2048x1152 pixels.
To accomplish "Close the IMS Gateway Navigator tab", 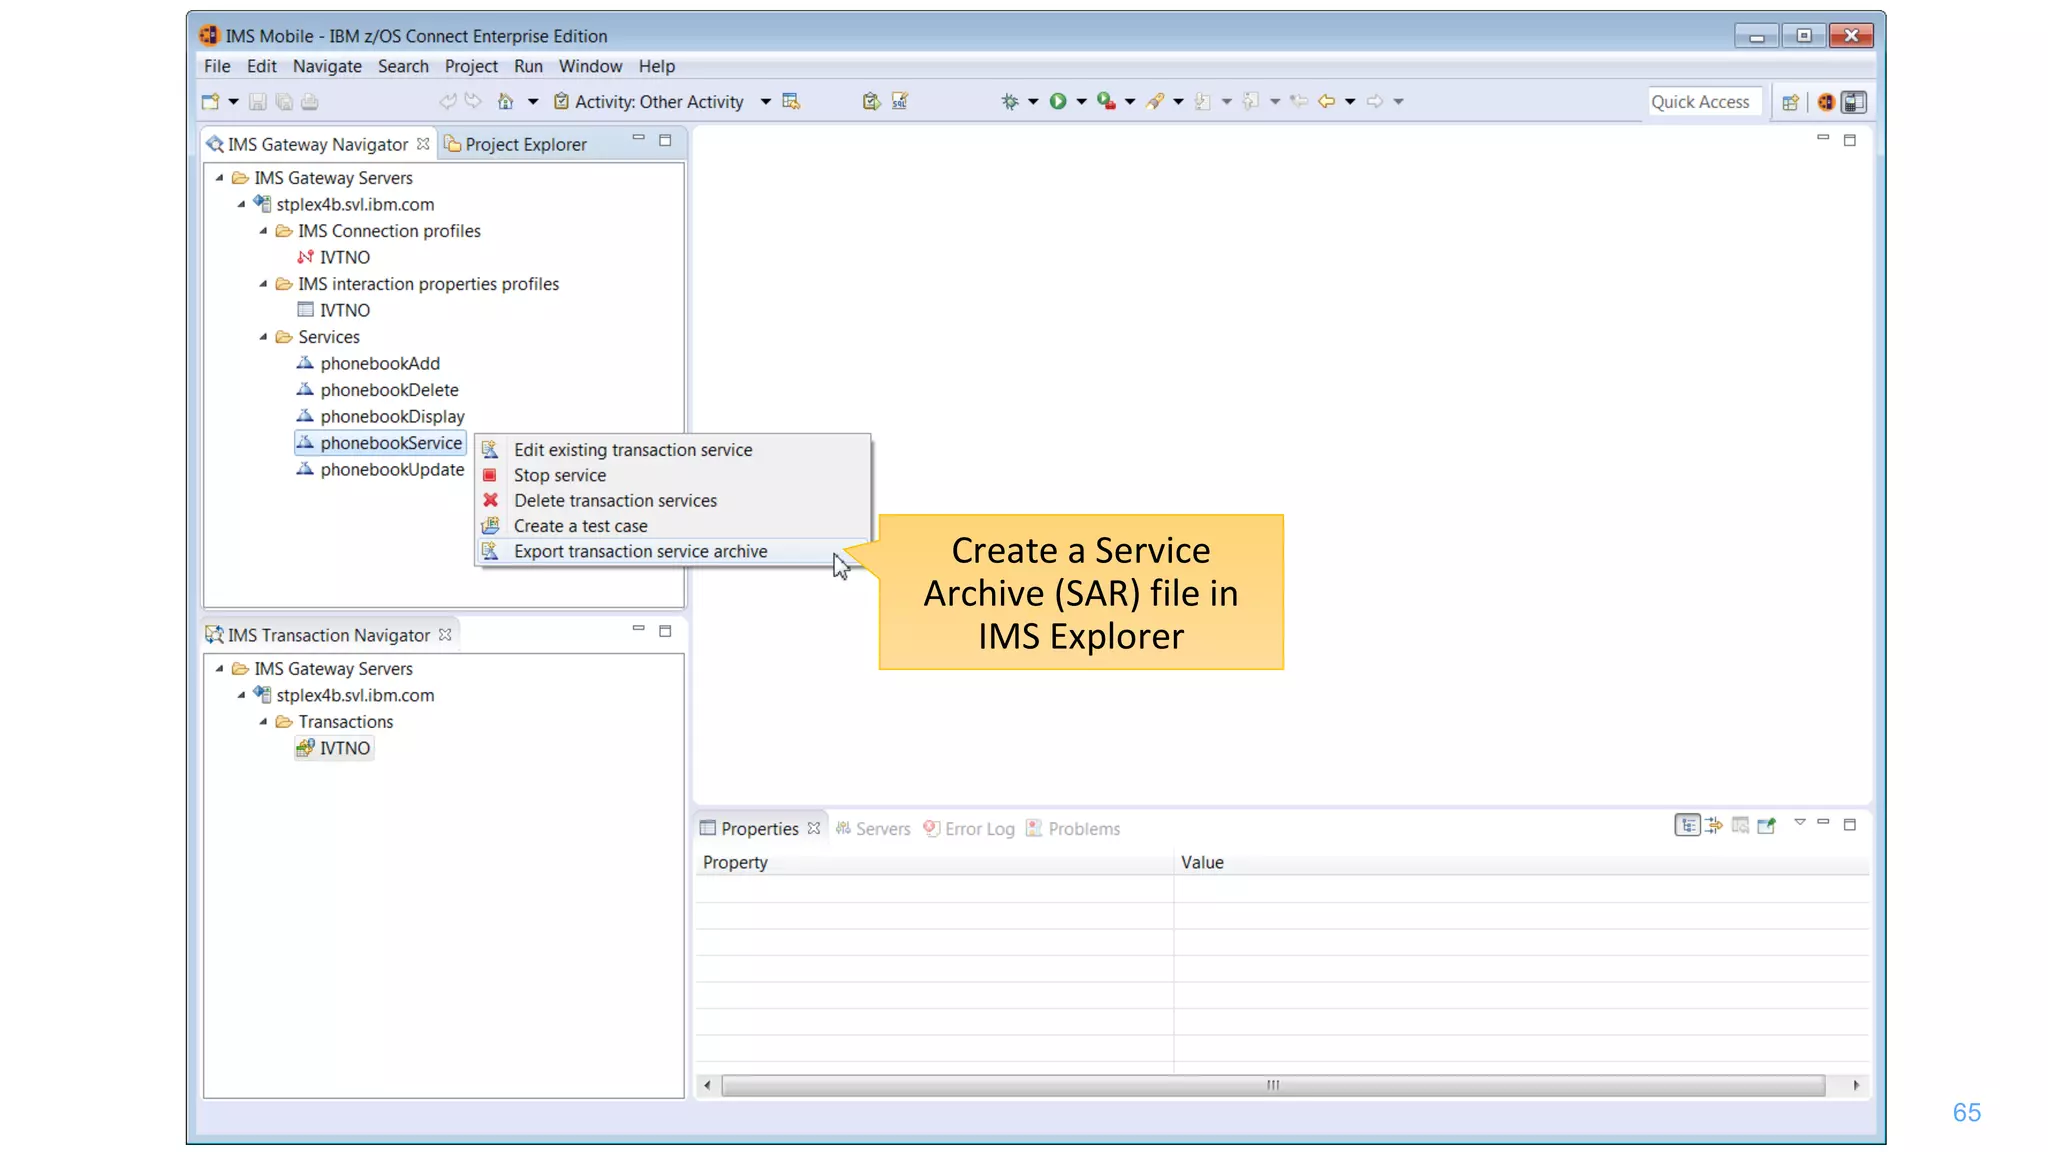I will [x=423, y=144].
